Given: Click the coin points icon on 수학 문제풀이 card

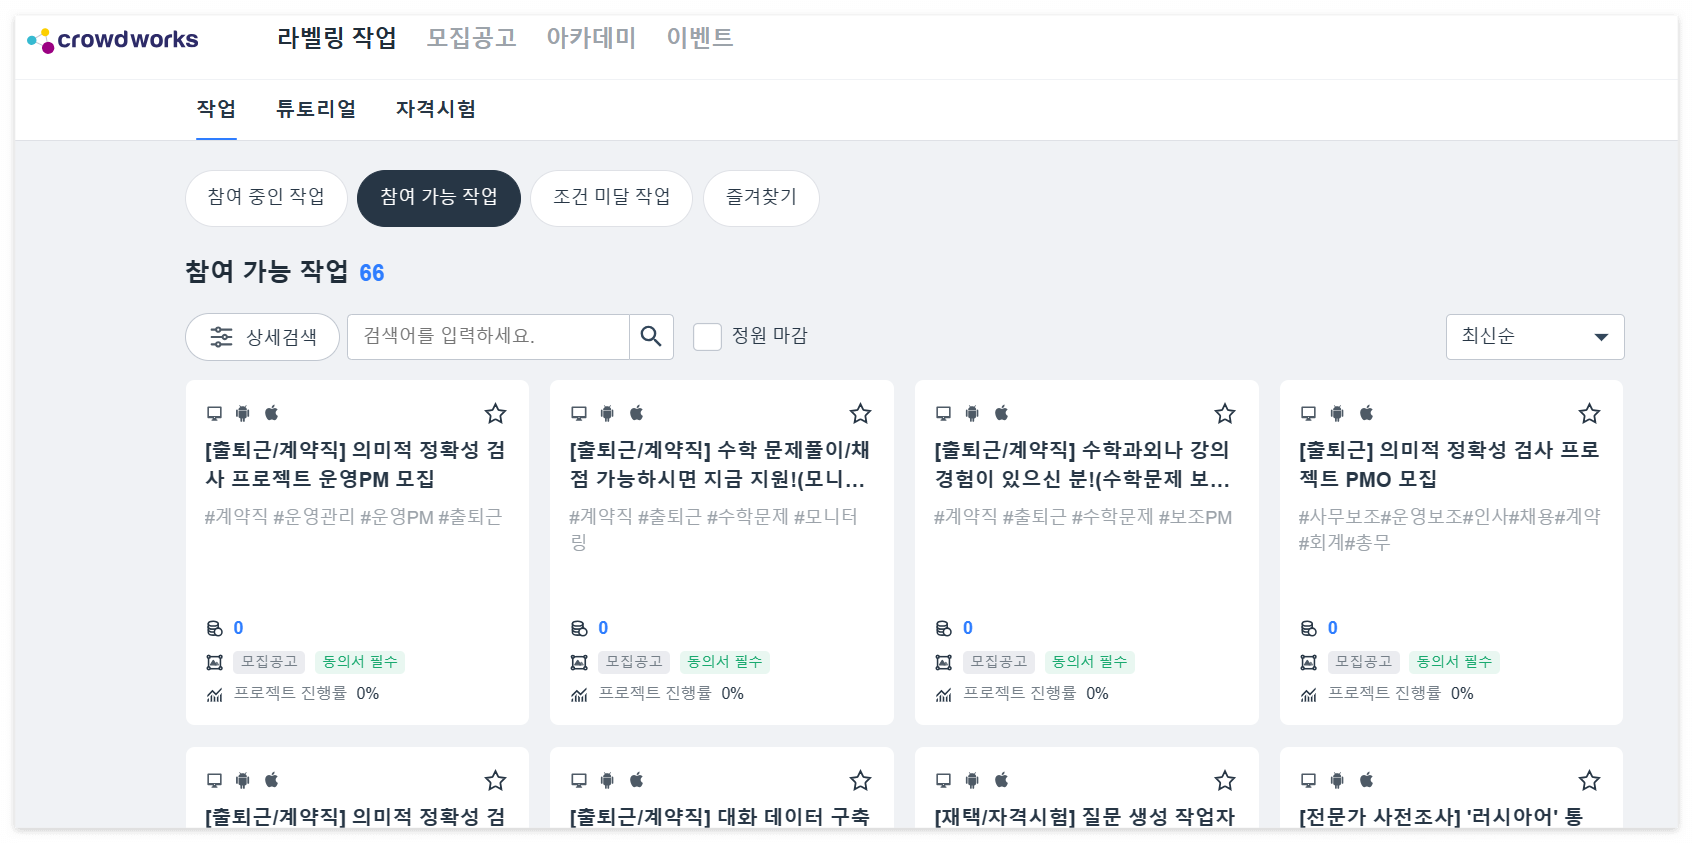Looking at the screenshot, I should tap(578, 628).
